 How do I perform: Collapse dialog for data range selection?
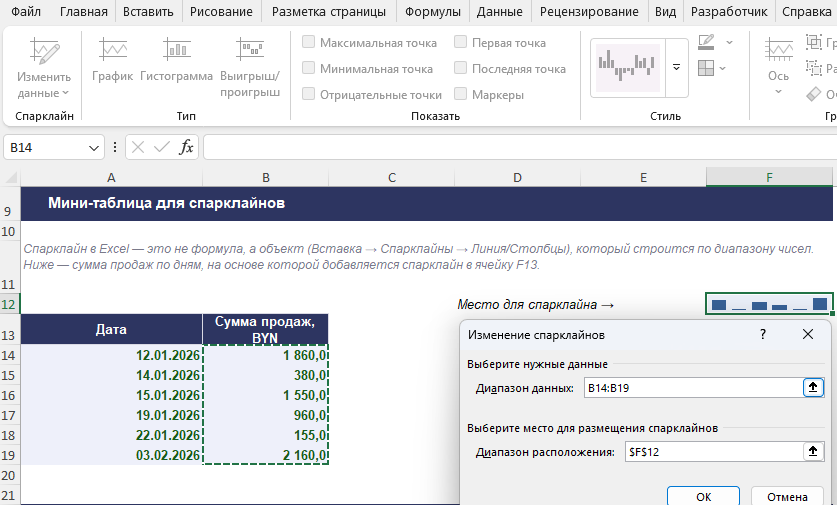pyautogui.click(x=813, y=388)
